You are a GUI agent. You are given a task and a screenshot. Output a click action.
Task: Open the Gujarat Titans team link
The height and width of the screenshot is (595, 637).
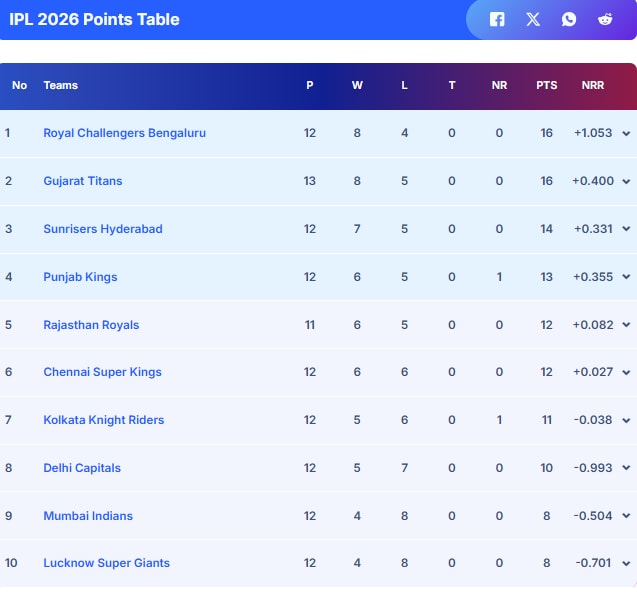pos(83,181)
